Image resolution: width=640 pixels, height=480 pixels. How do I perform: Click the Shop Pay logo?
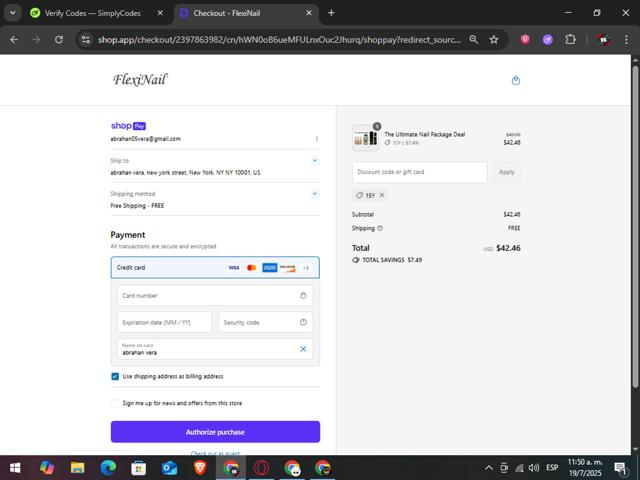(128, 126)
